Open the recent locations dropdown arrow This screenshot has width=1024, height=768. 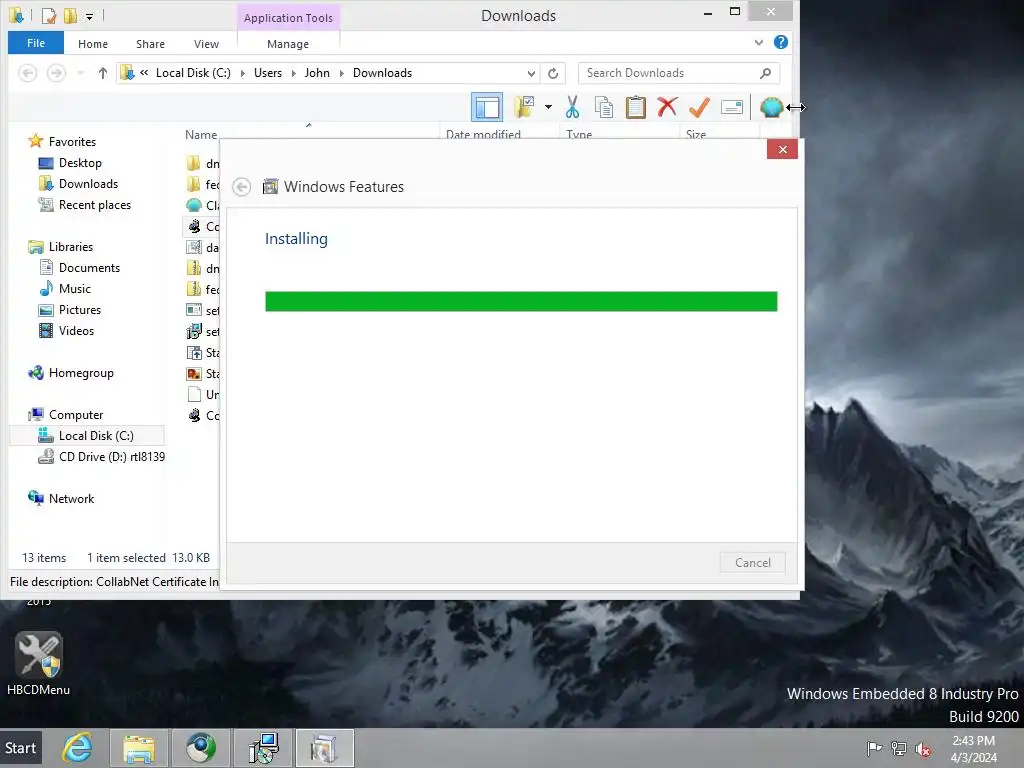[x=80, y=73]
